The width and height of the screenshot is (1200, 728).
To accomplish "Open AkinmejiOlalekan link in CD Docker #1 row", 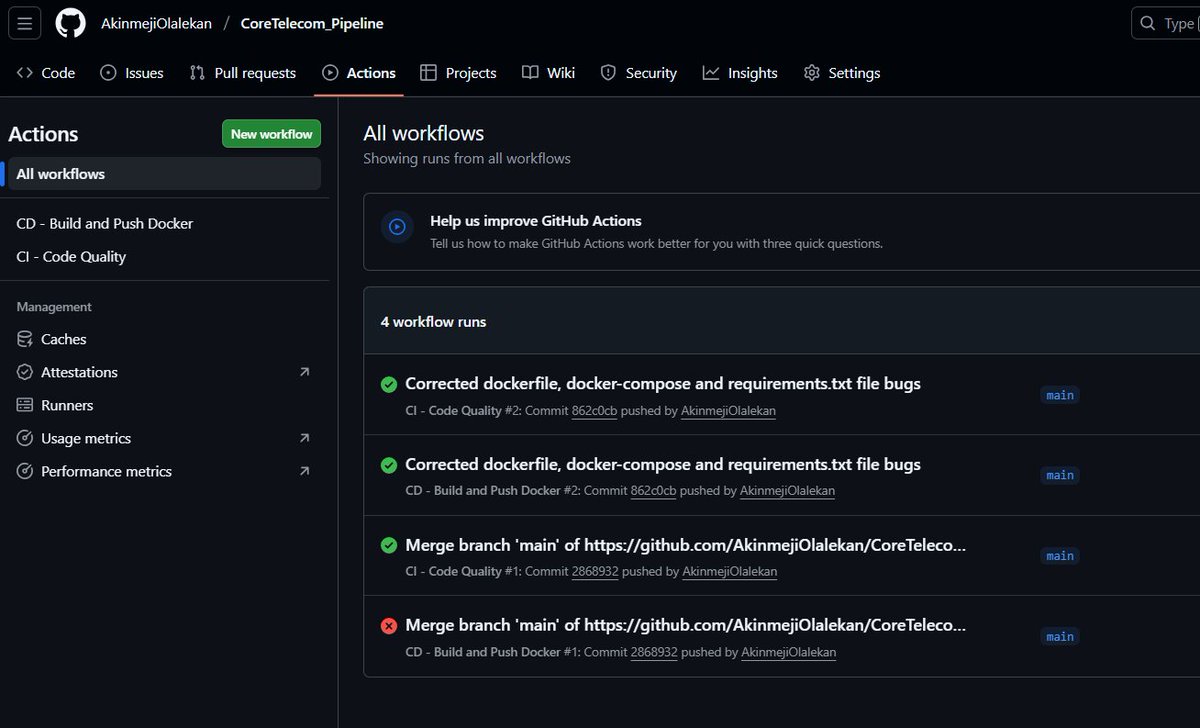I will click(x=788, y=652).
